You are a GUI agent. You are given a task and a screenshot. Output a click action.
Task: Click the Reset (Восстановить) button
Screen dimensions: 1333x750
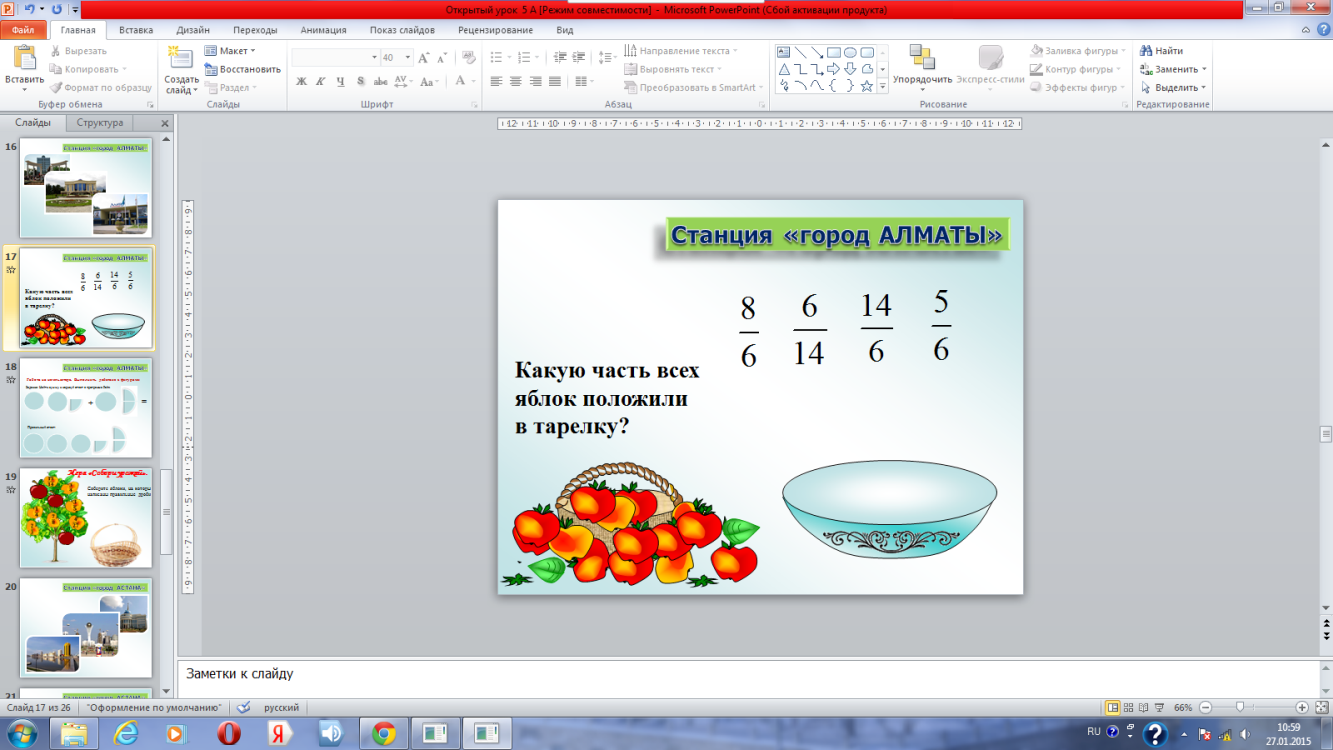(x=243, y=69)
